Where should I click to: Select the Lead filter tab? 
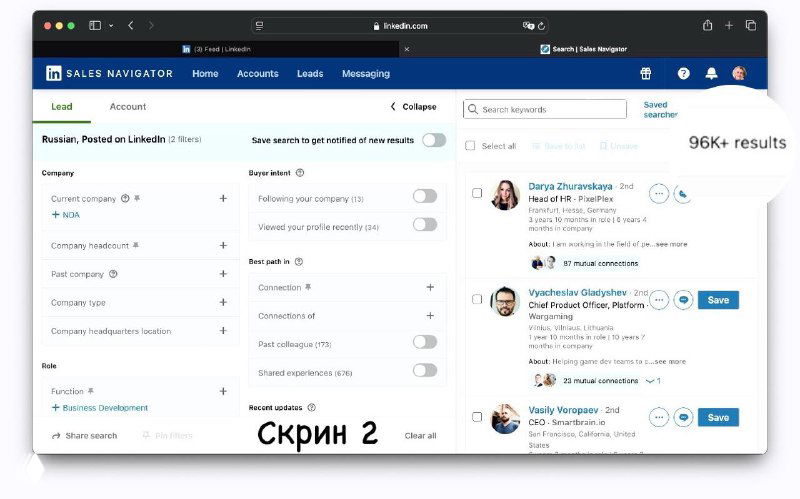coord(62,107)
